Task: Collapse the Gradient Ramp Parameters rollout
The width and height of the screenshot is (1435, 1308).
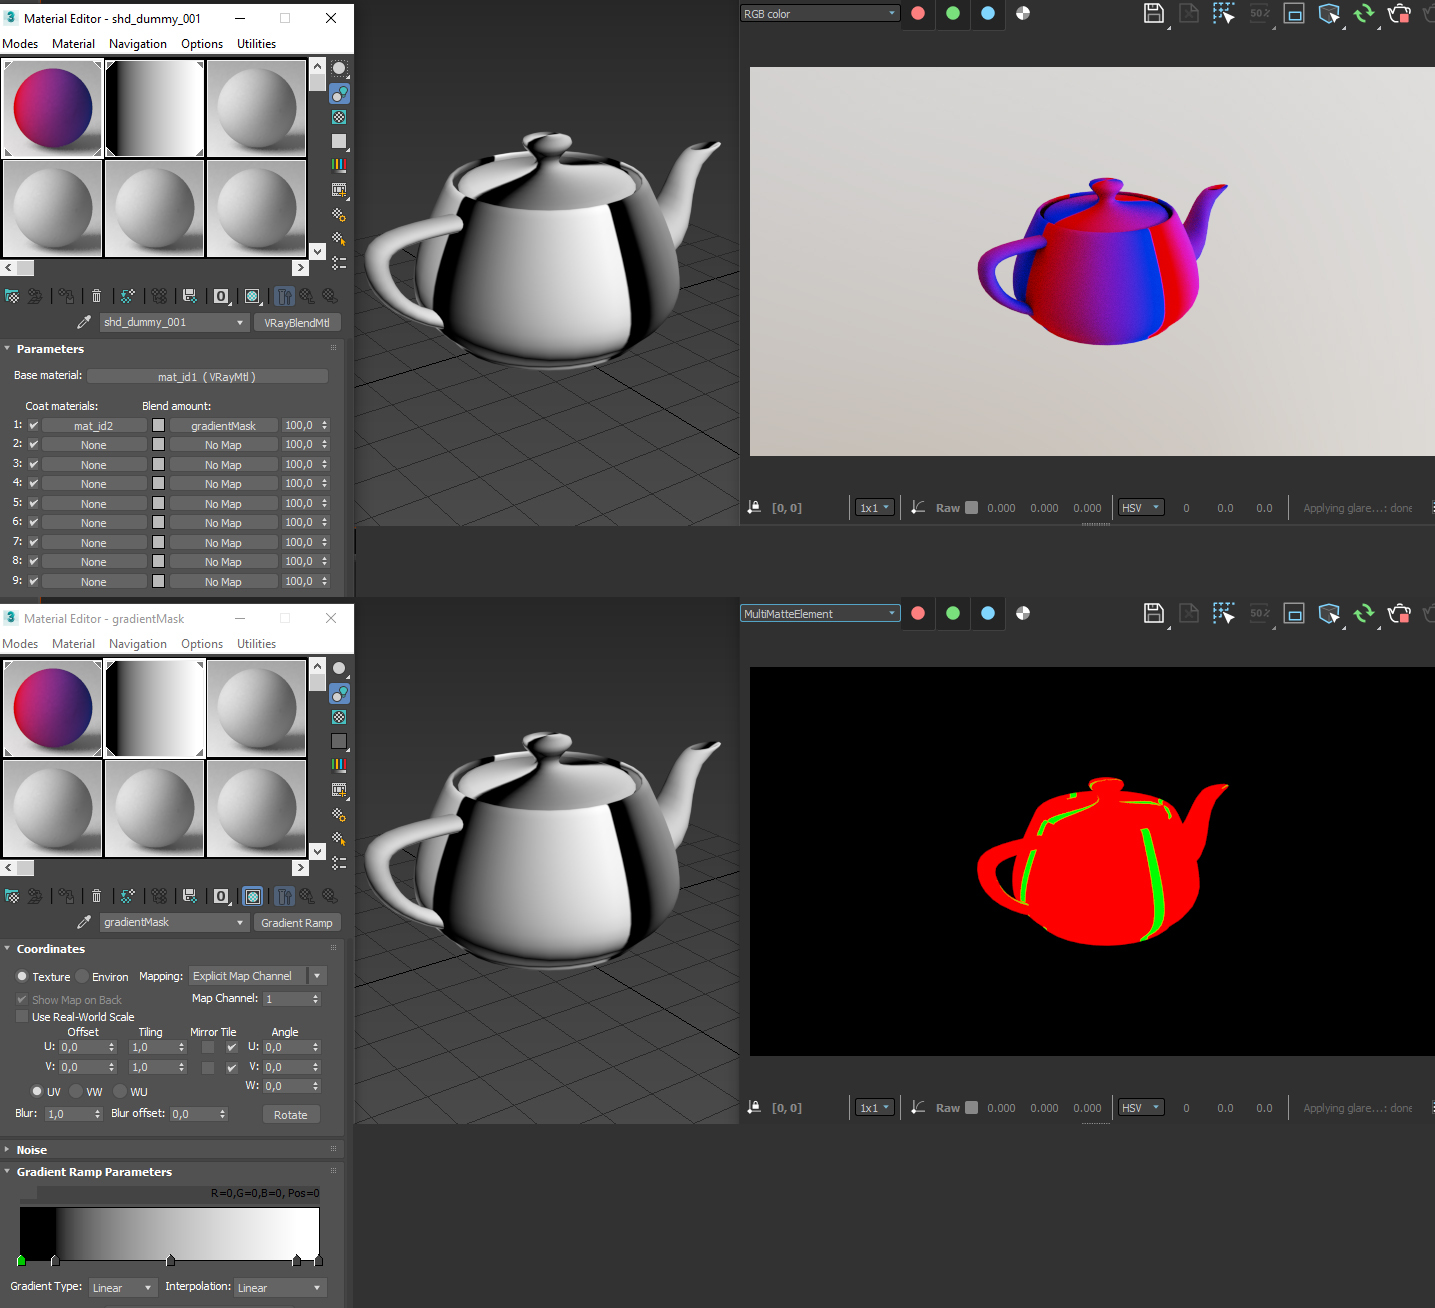Action: [94, 1172]
